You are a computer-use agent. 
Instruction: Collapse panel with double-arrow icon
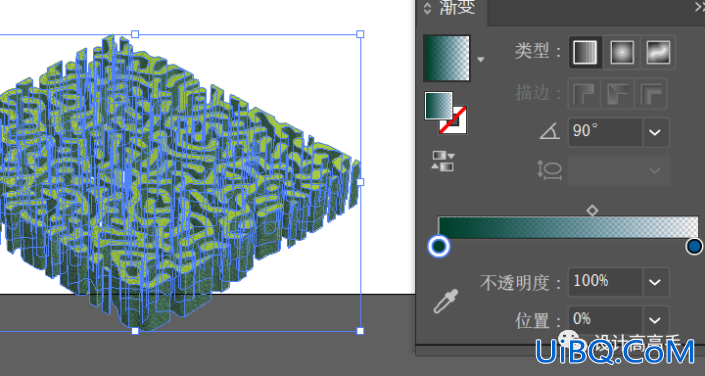pos(699,6)
